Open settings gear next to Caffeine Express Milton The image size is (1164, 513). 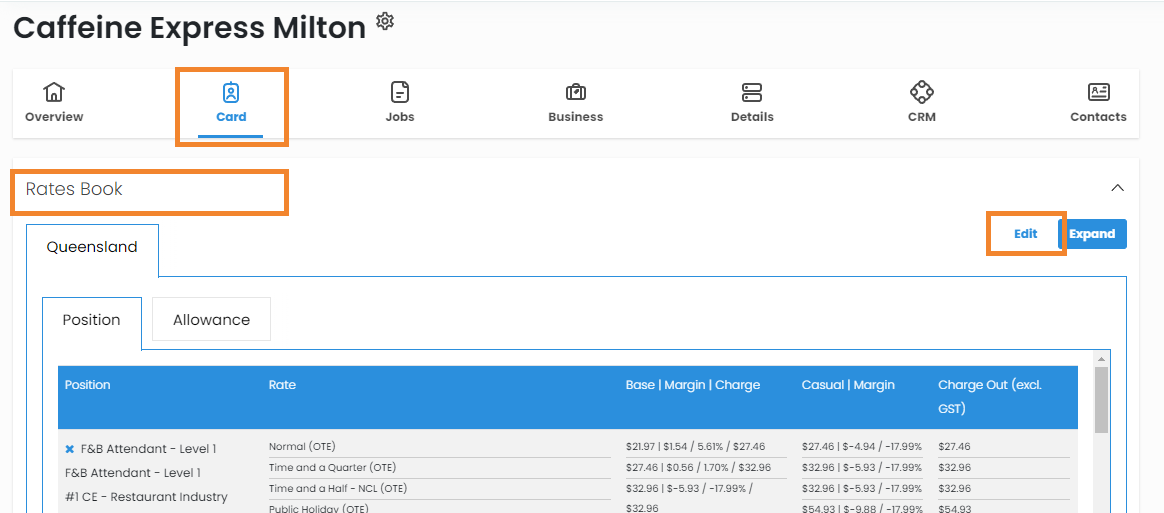(x=385, y=21)
